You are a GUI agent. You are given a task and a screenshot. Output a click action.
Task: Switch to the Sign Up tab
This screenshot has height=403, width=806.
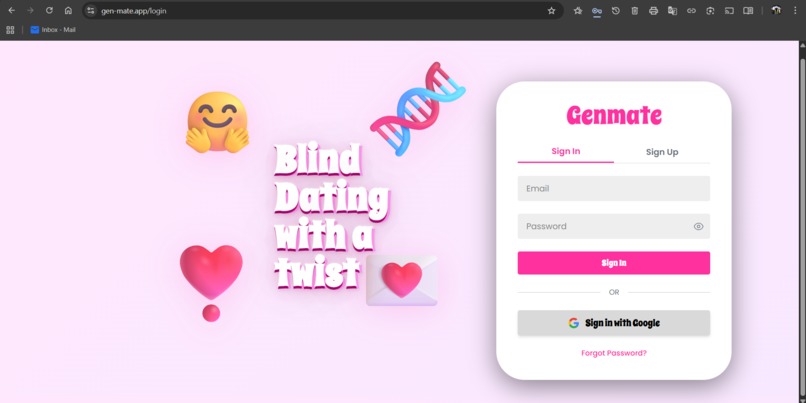click(662, 152)
